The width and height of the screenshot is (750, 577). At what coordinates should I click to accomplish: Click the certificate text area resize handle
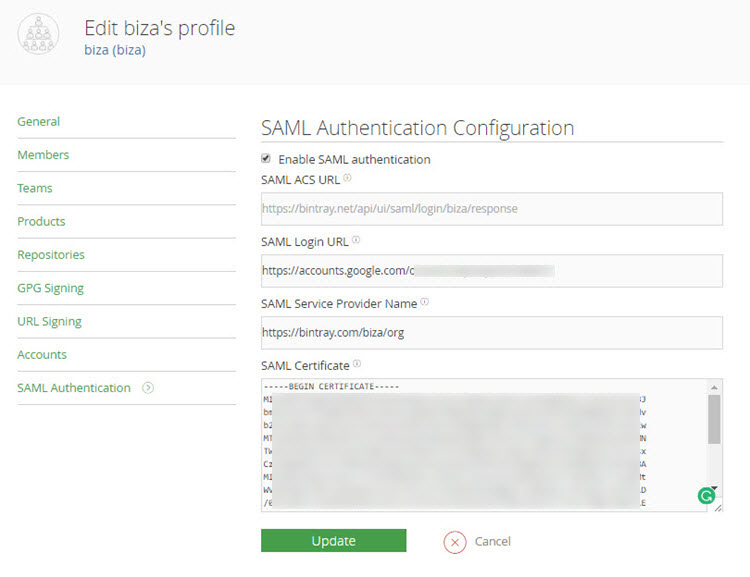(x=718, y=508)
